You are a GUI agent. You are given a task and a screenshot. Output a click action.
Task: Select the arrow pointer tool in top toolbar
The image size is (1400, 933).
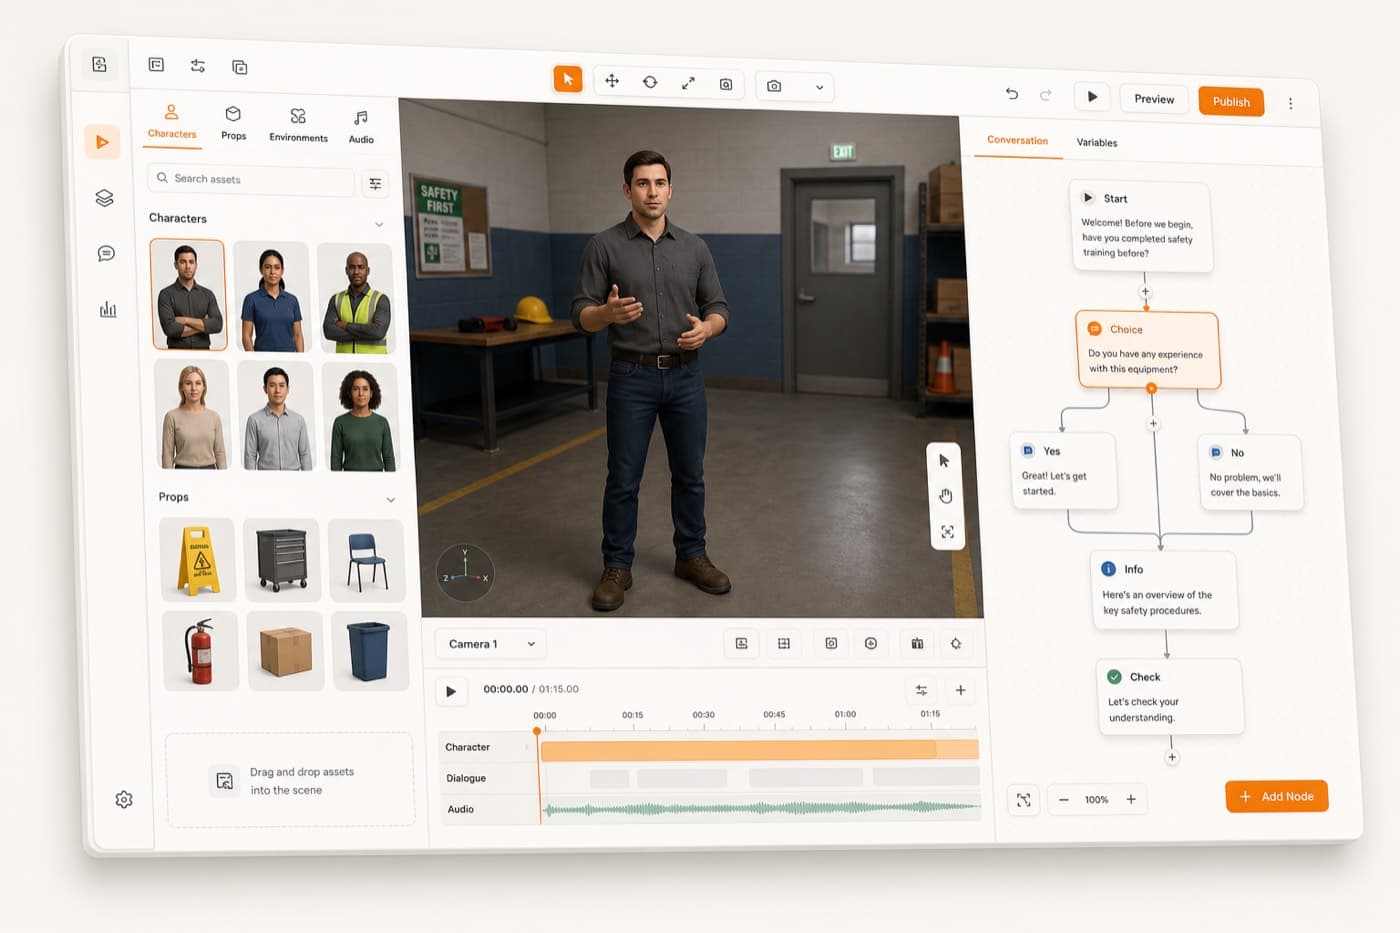click(x=567, y=79)
